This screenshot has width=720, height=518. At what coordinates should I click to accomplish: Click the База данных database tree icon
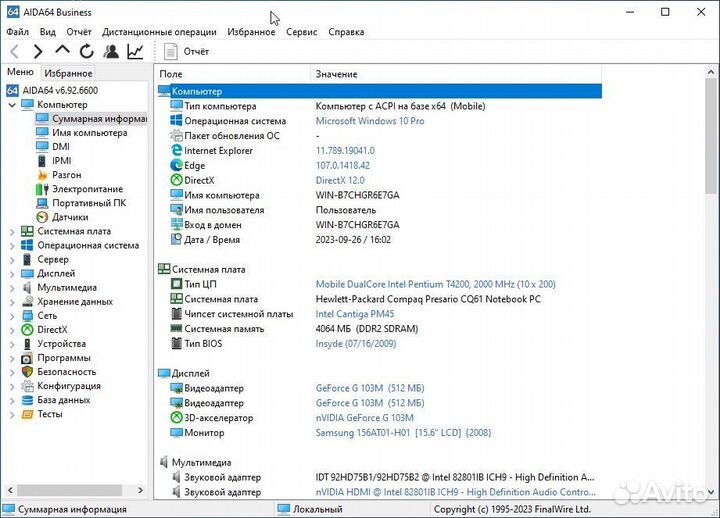click(x=28, y=400)
